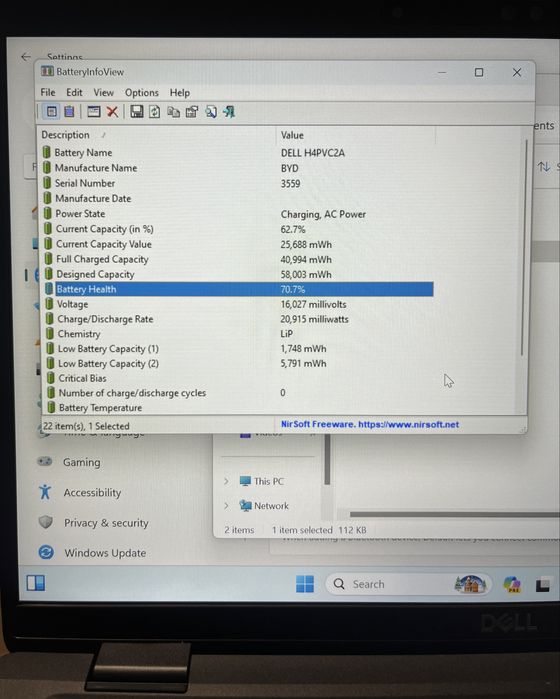Expand the This PC tree node
The height and width of the screenshot is (699, 560).
(226, 481)
